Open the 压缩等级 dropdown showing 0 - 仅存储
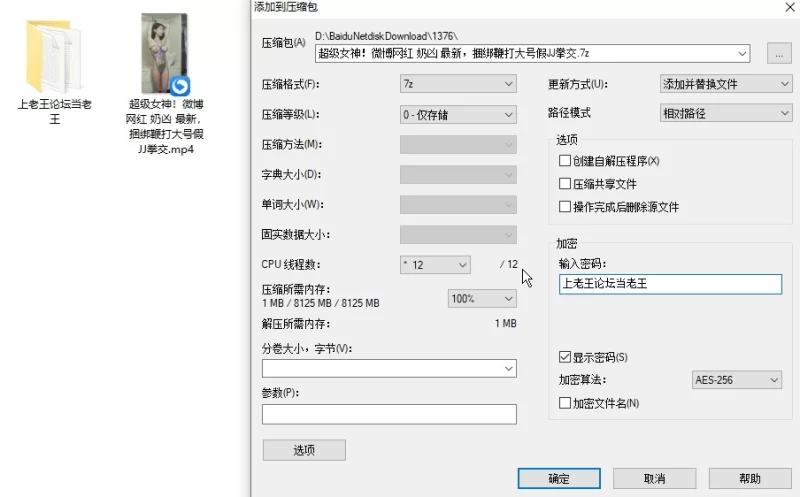This screenshot has height=497, width=800. click(x=458, y=115)
